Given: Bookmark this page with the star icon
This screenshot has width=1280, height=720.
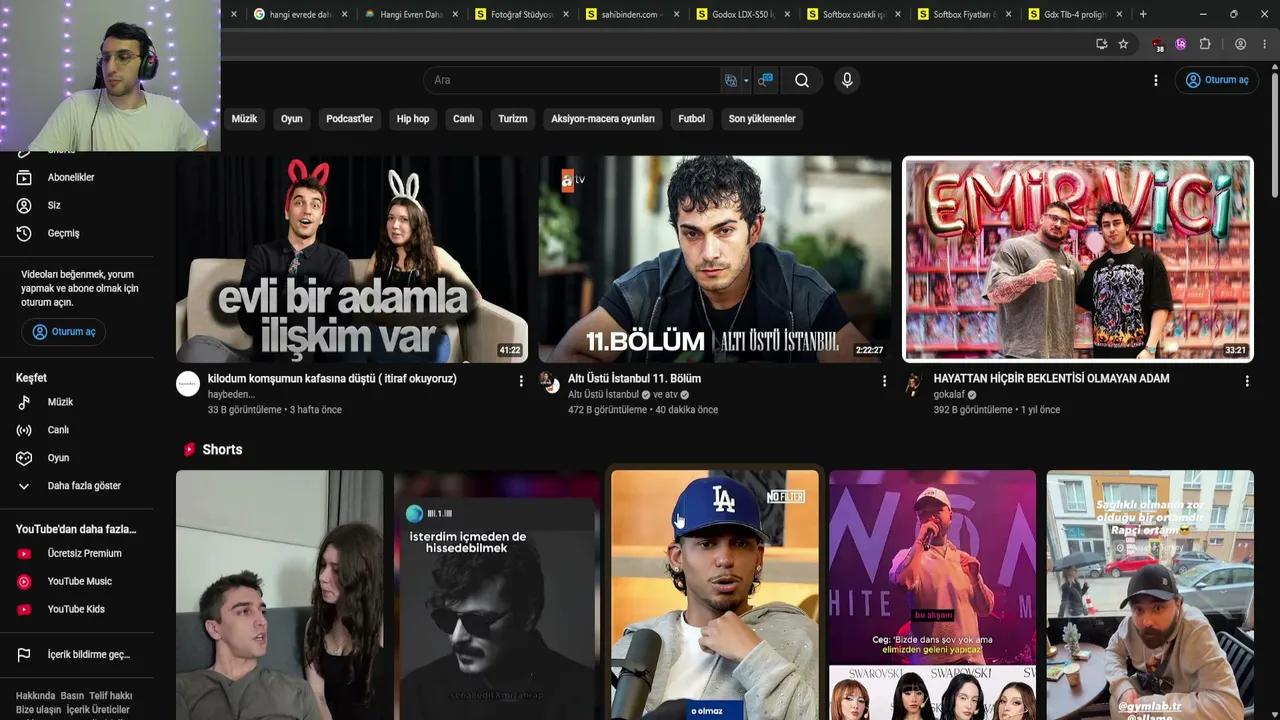Looking at the screenshot, I should point(1123,44).
